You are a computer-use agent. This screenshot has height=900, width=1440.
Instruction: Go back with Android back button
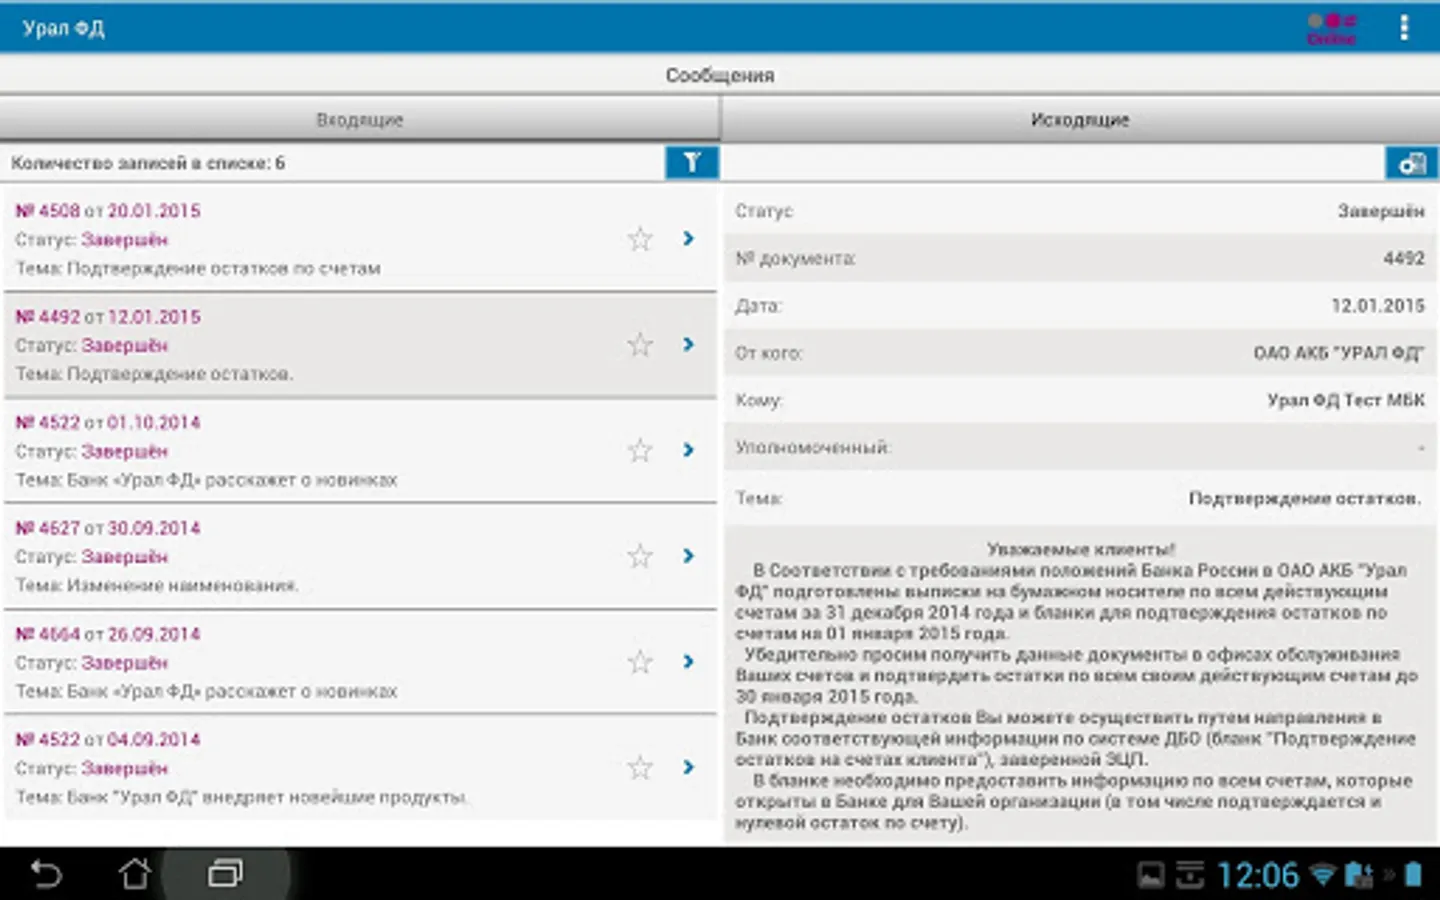tap(46, 874)
